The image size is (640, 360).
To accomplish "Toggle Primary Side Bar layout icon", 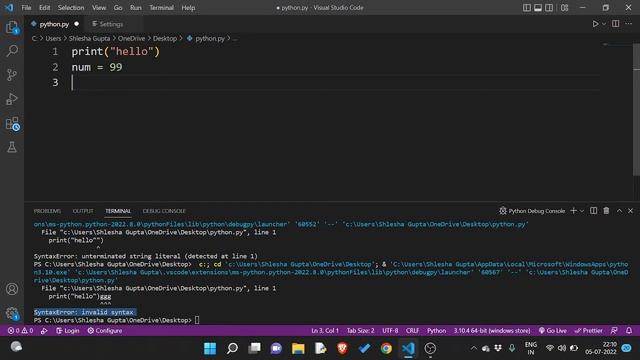I will [x=527, y=8].
